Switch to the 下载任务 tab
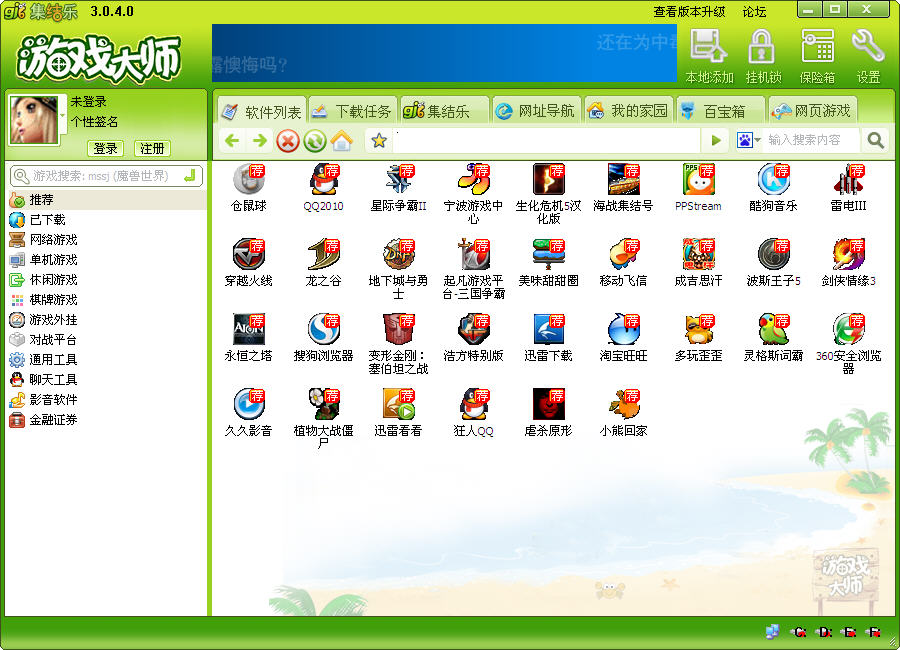 [352, 111]
